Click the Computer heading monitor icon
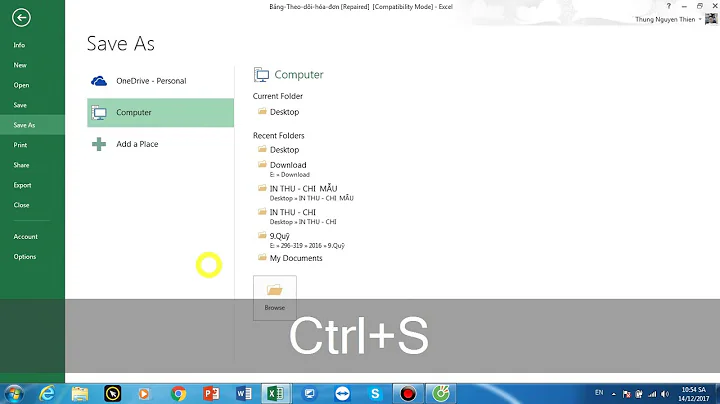720x404 pixels. tap(261, 74)
